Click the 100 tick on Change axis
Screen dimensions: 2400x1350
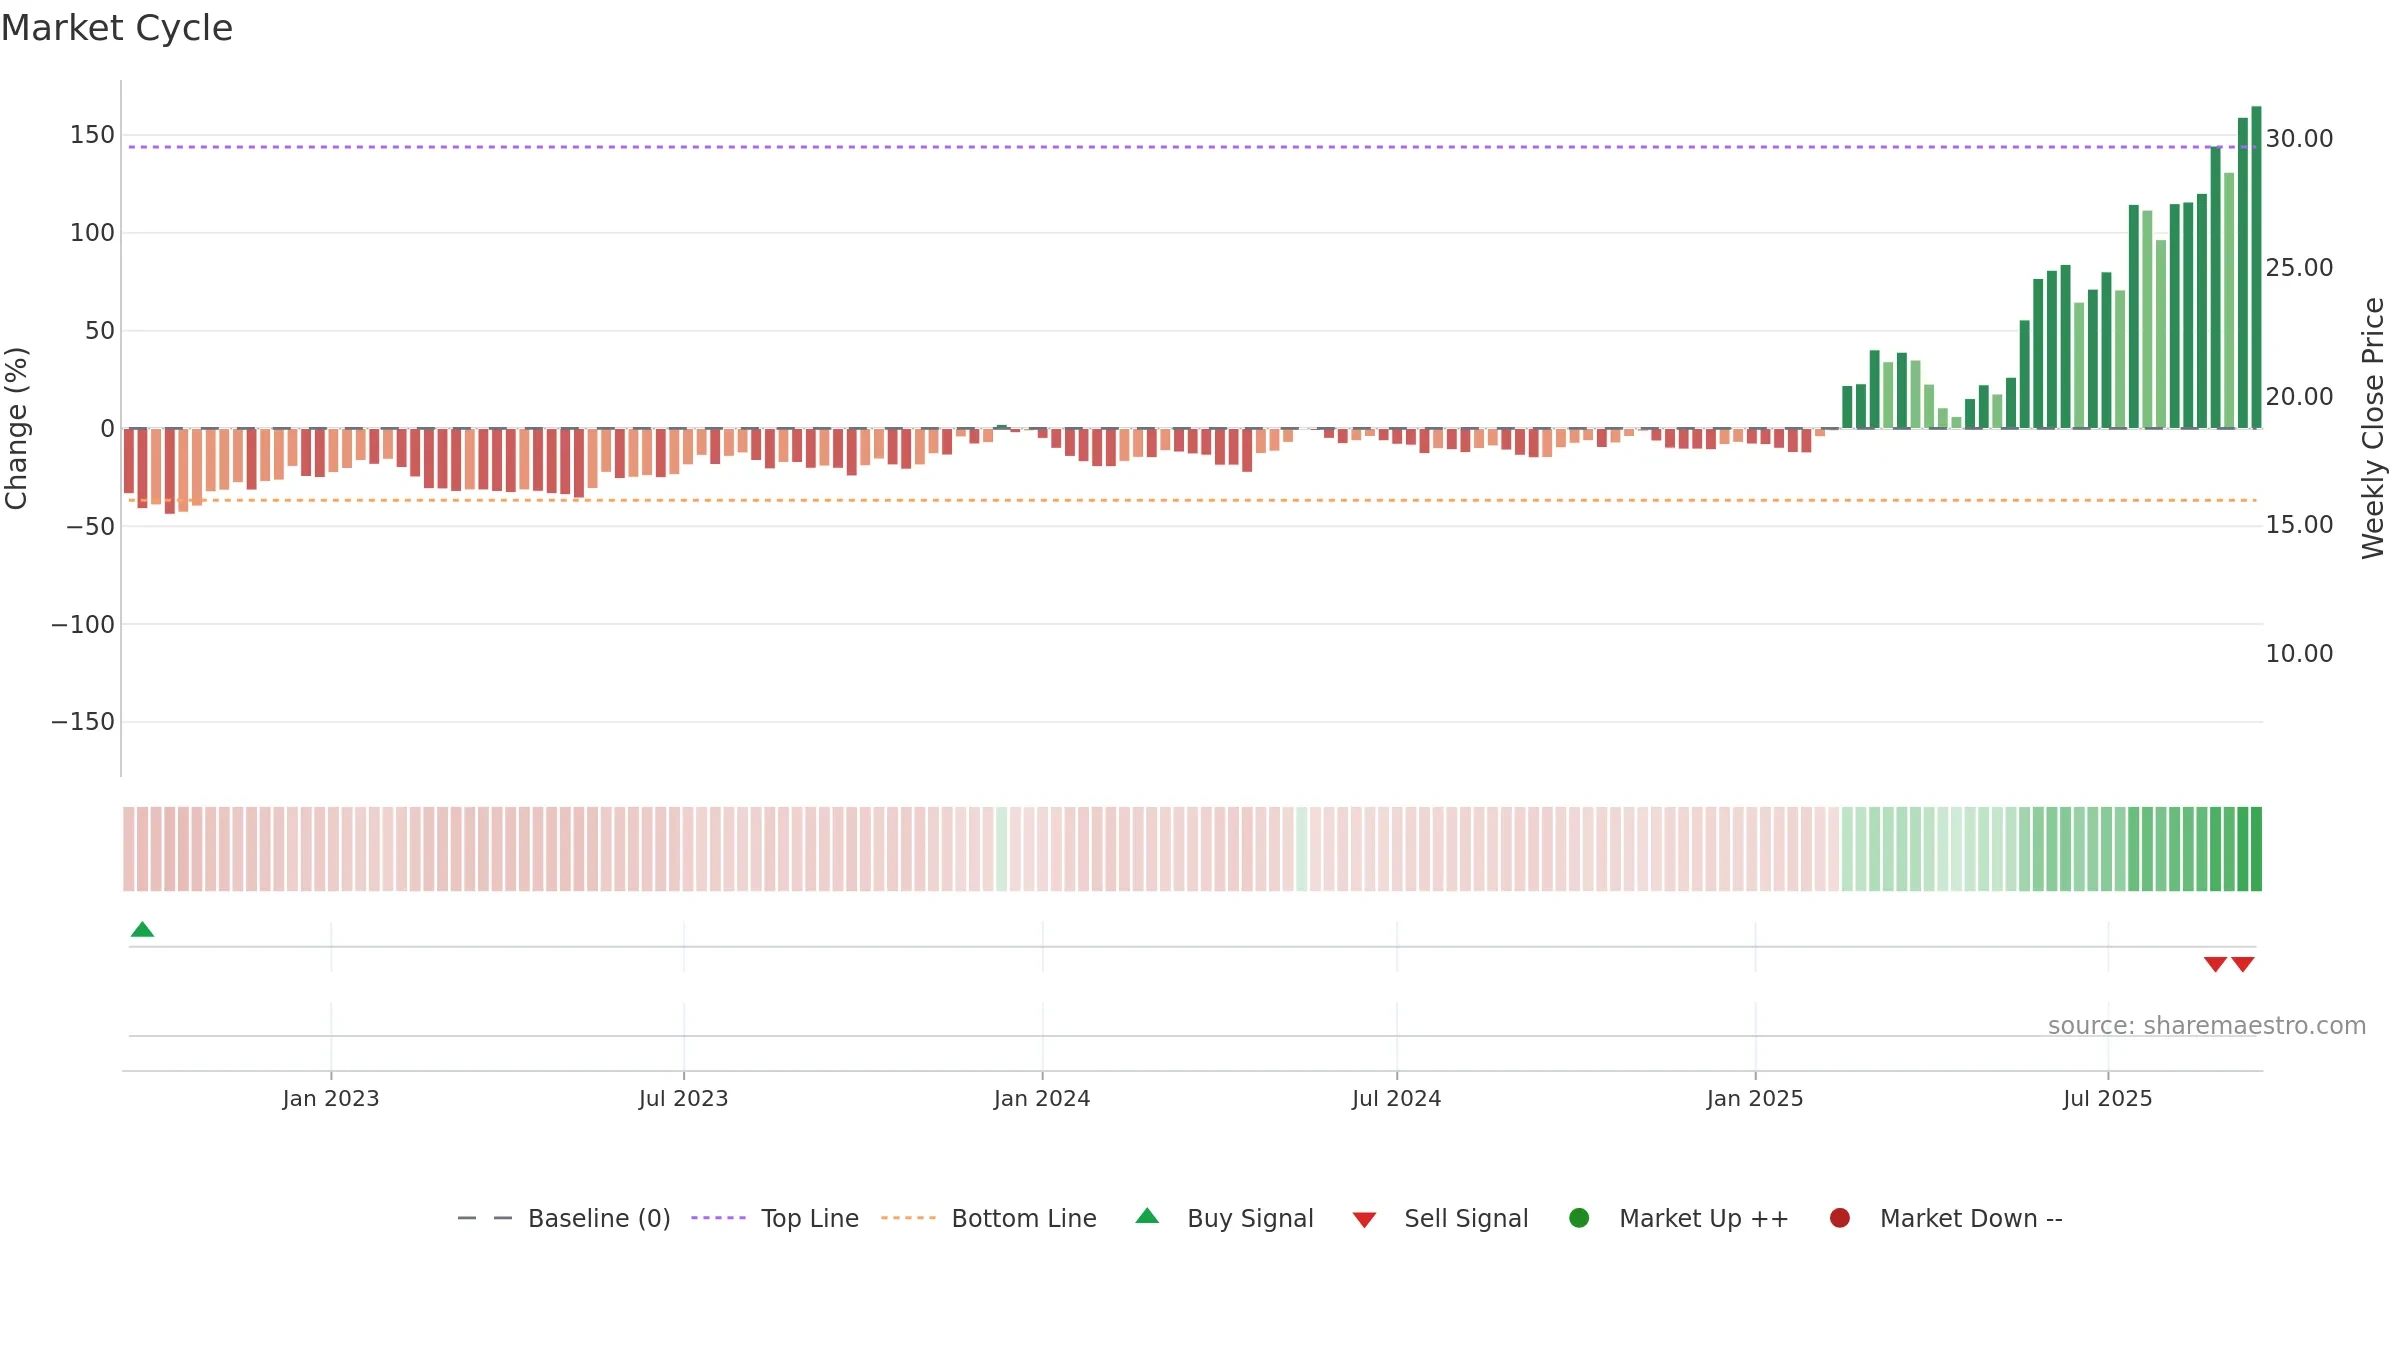[92, 233]
